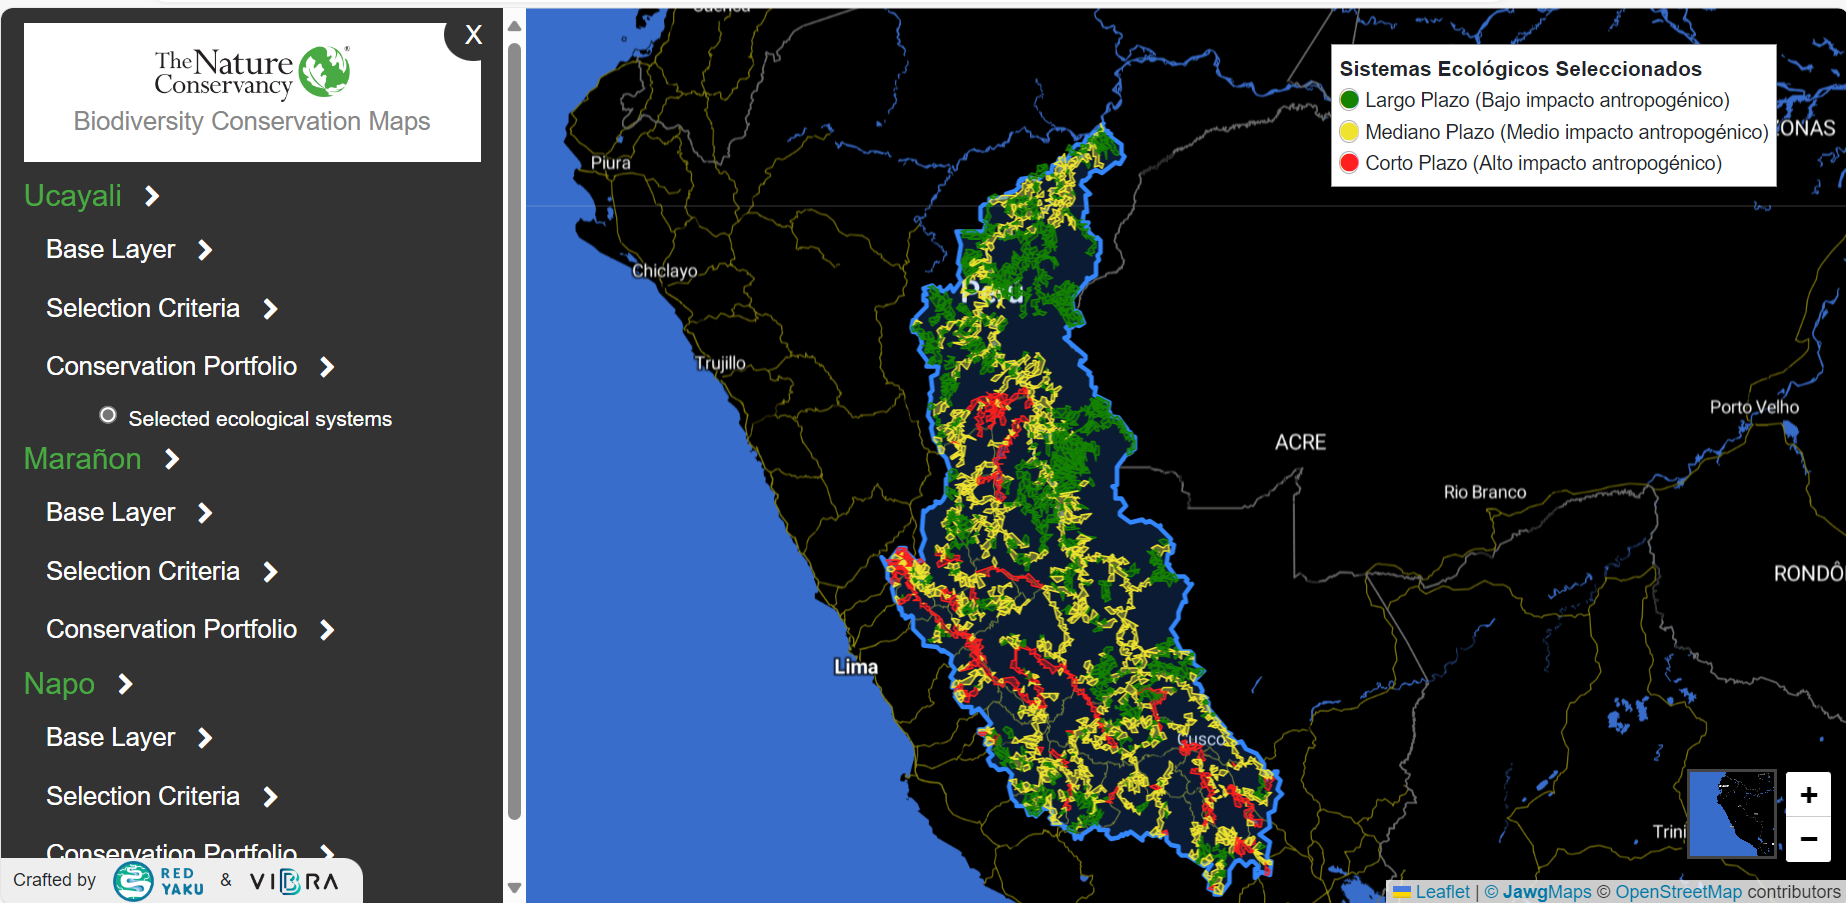
Task: Open the OpenStreetMap link
Action: pos(1678,892)
